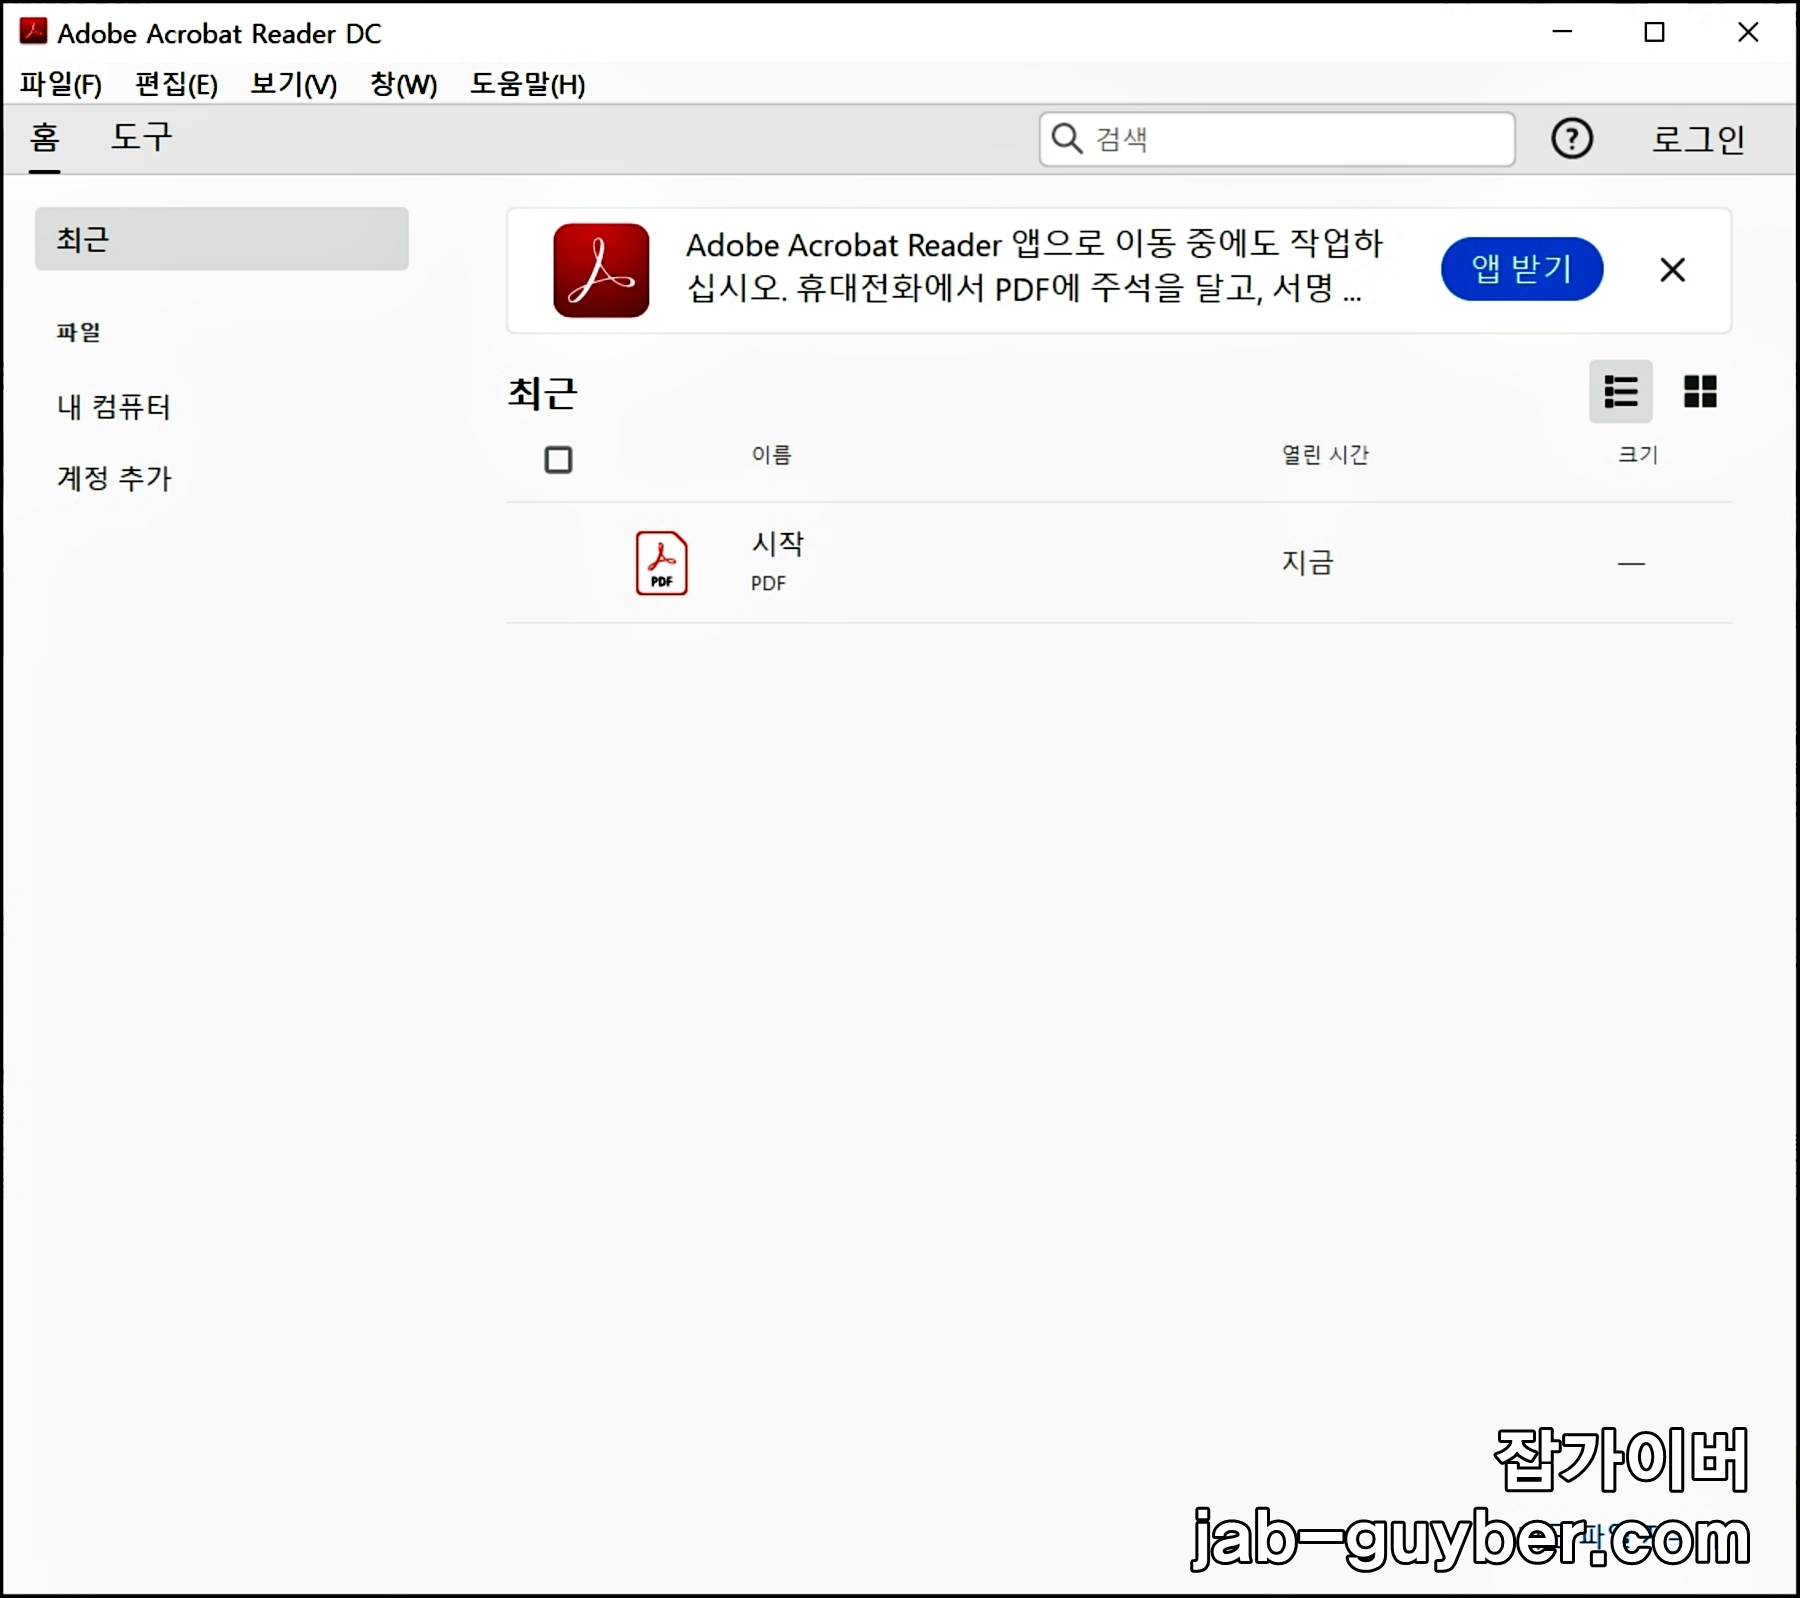This screenshot has height=1598, width=1800.
Task: Click the 앱 받기 button
Action: [x=1522, y=268]
